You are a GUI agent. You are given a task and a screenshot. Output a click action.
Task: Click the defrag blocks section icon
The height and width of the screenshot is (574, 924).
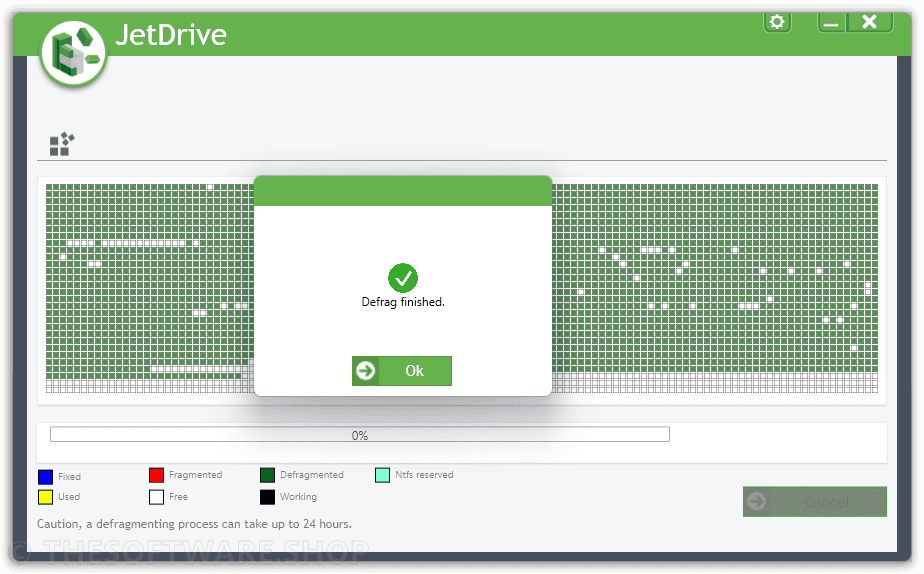pos(62,144)
